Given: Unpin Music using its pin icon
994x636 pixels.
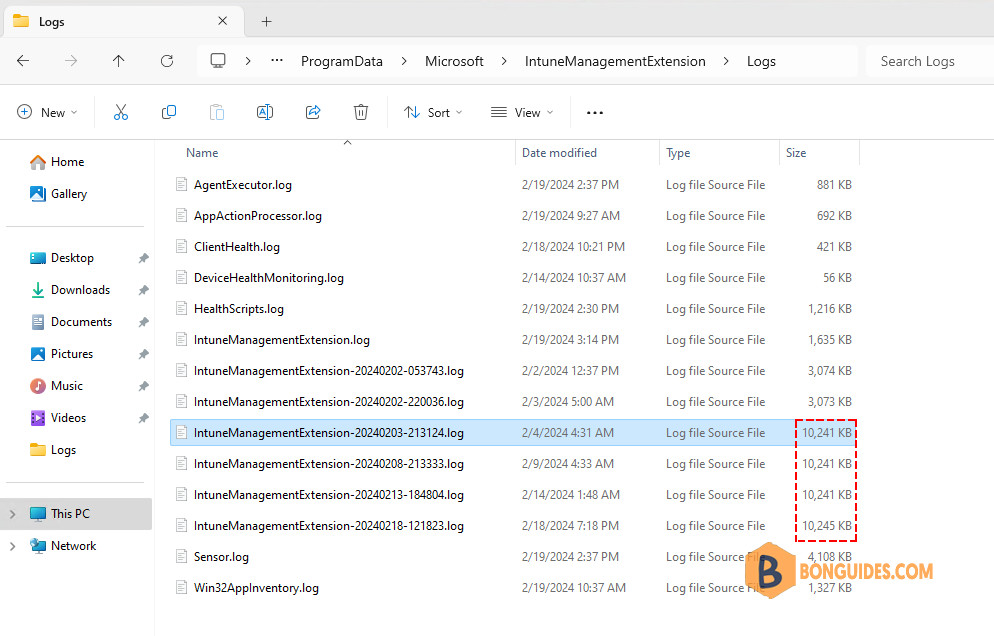Looking at the screenshot, I should point(143,386).
